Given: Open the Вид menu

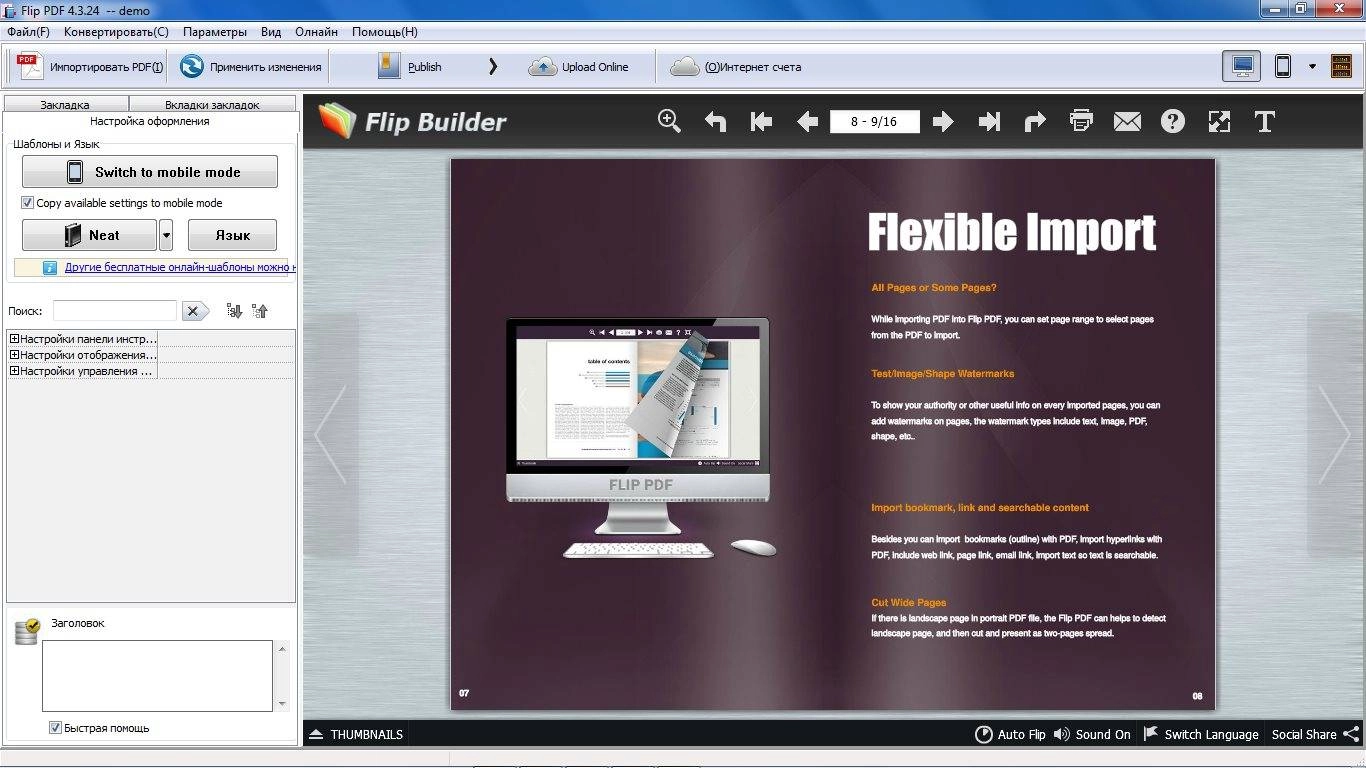Looking at the screenshot, I should (x=271, y=32).
